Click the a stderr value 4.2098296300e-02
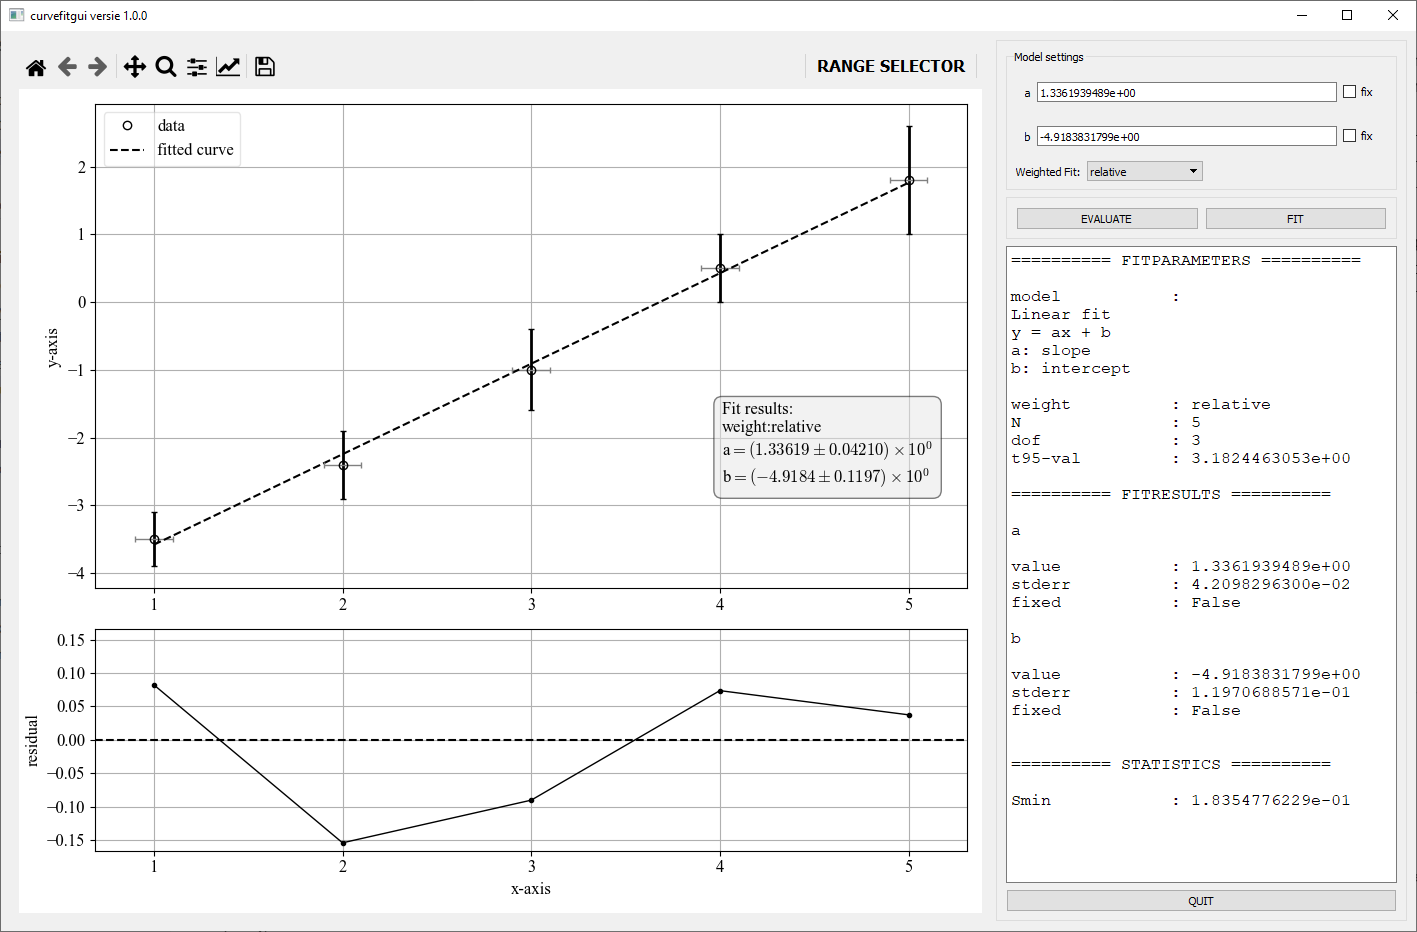Screen dimensions: 1417x932 tap(1270, 584)
